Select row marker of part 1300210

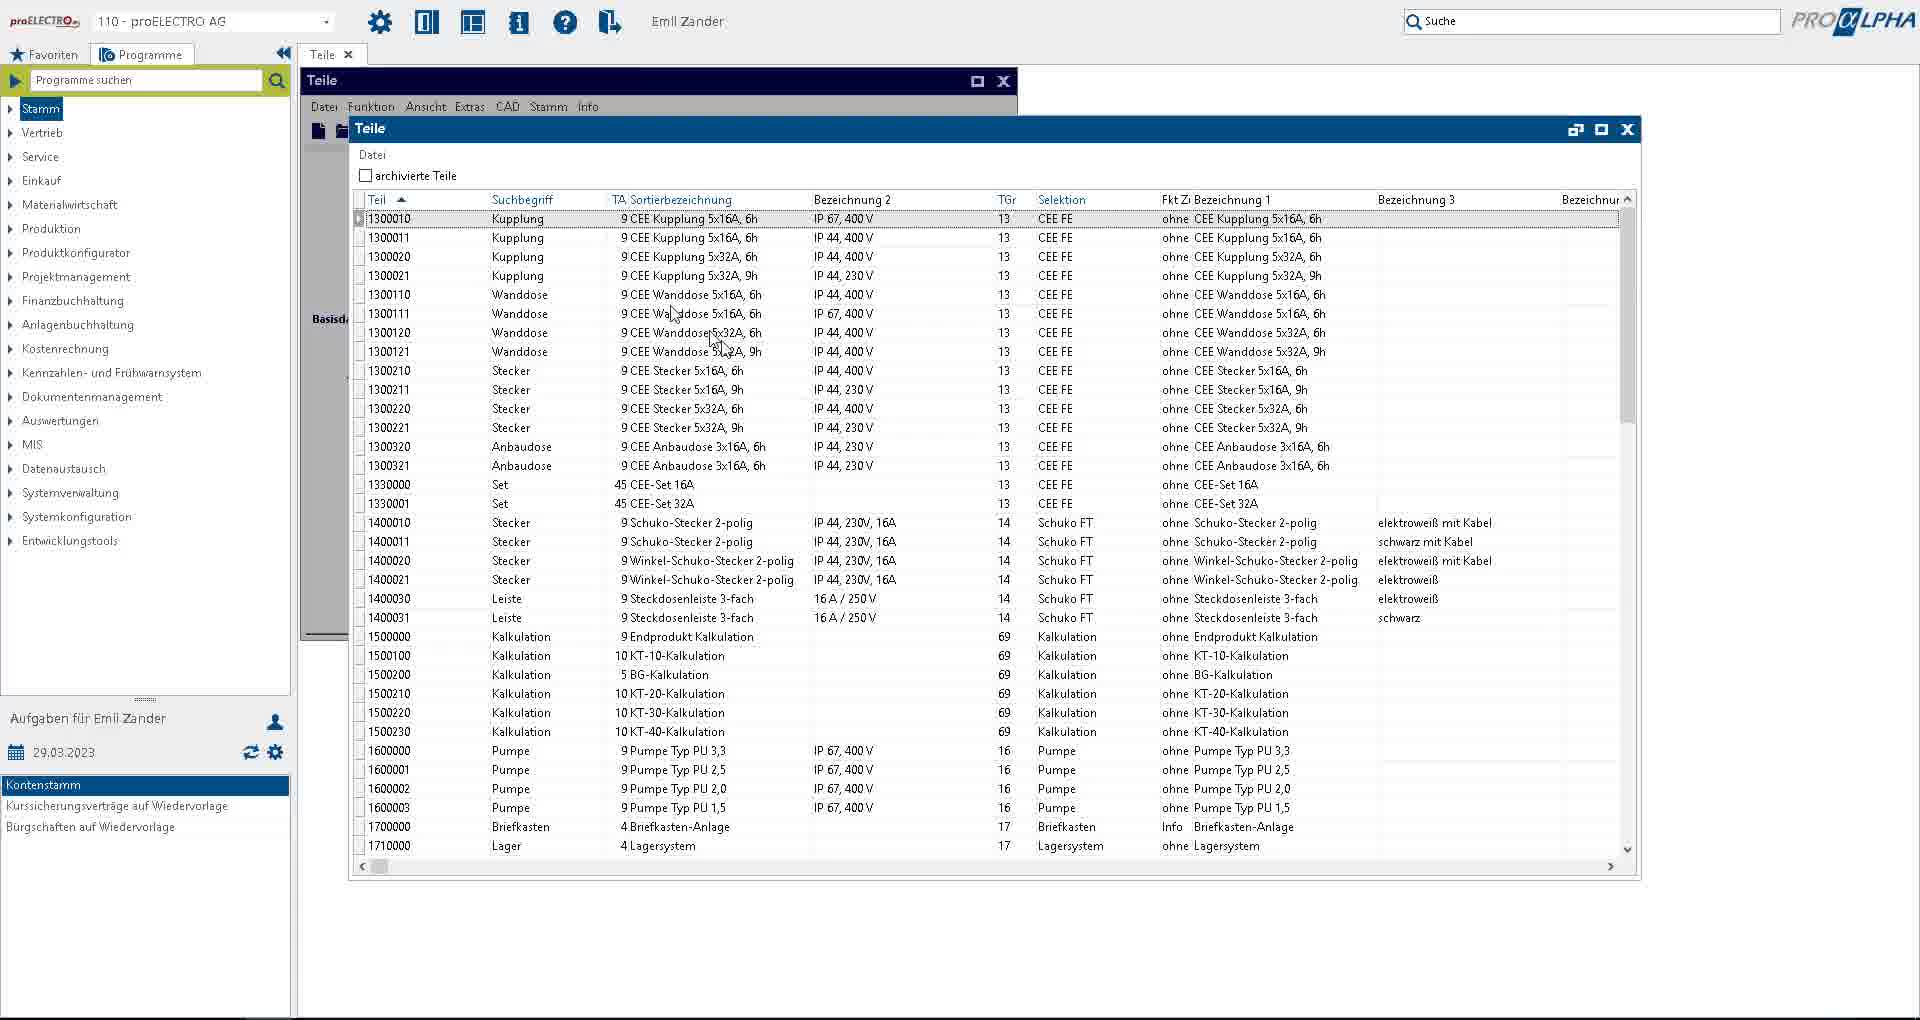pos(359,371)
